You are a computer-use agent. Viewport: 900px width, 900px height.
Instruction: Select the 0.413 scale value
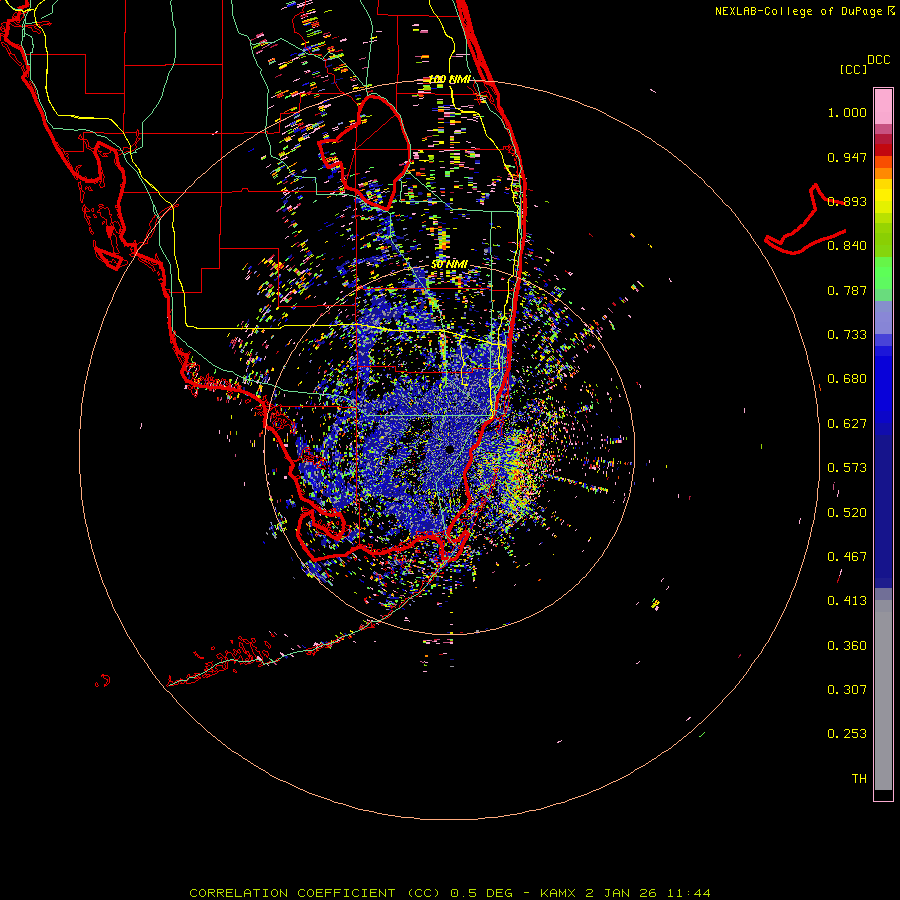pyautogui.click(x=847, y=601)
